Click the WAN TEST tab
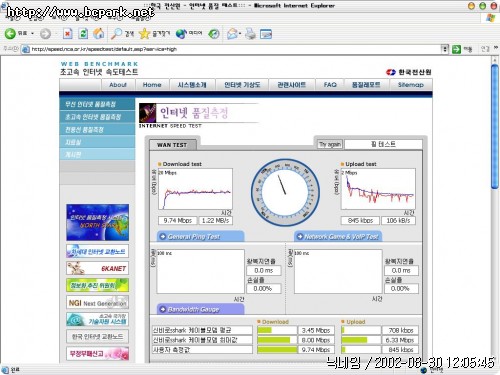The width and height of the screenshot is (500, 375). coord(172,145)
